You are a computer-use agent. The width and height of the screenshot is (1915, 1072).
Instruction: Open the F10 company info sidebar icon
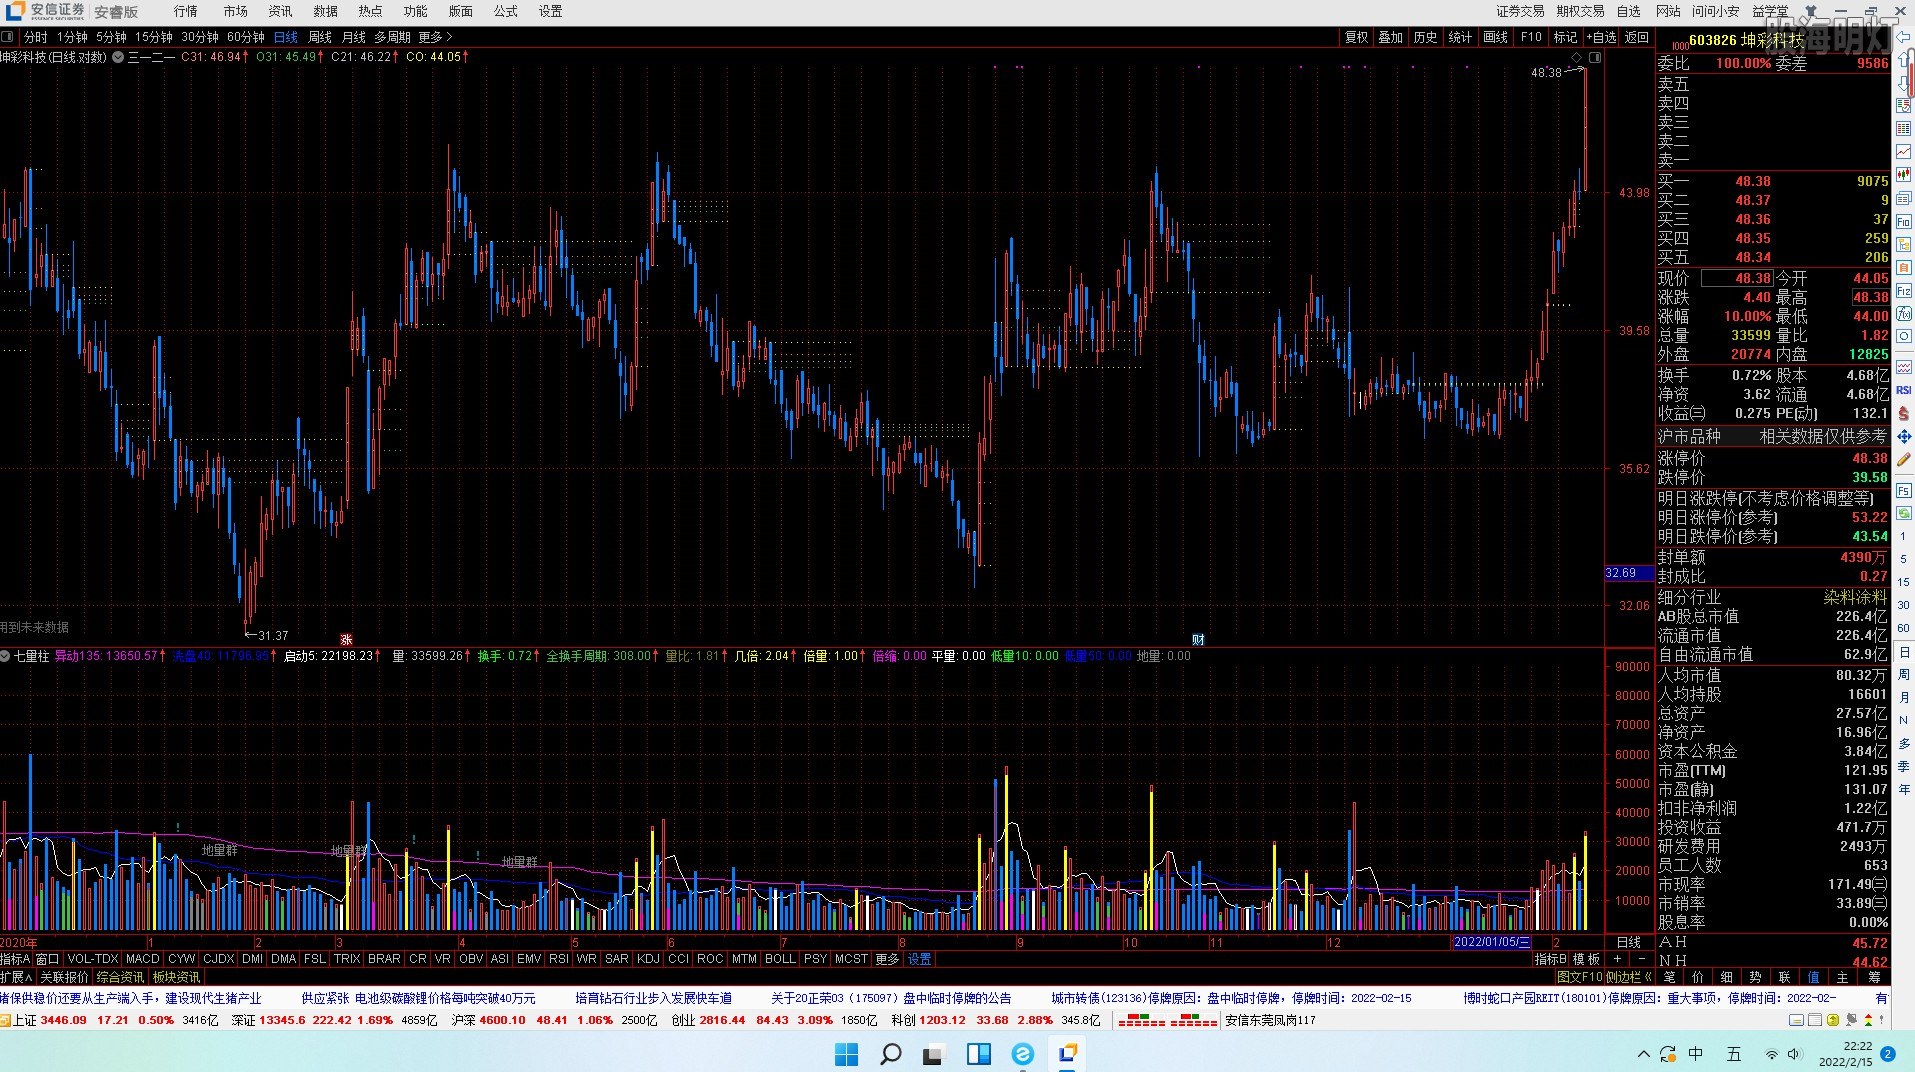pos(1903,221)
